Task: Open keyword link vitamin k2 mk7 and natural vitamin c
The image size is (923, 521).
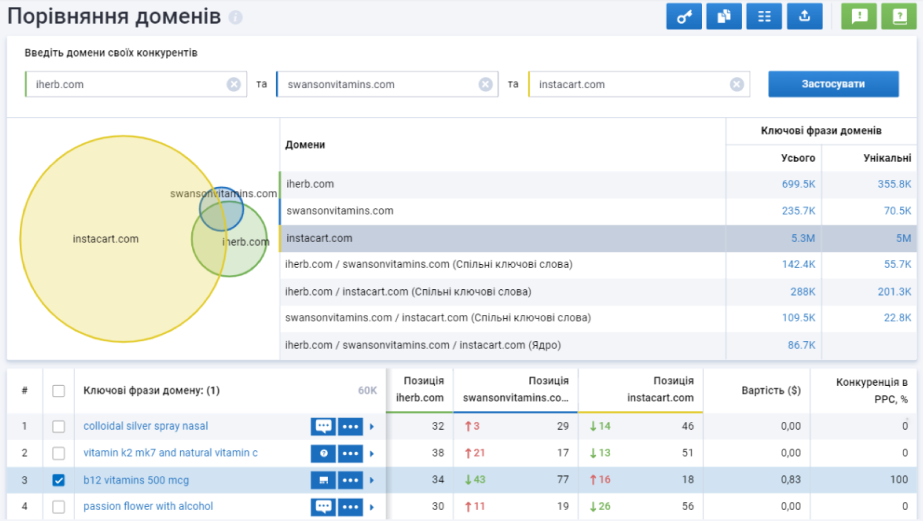Action: click(170, 453)
